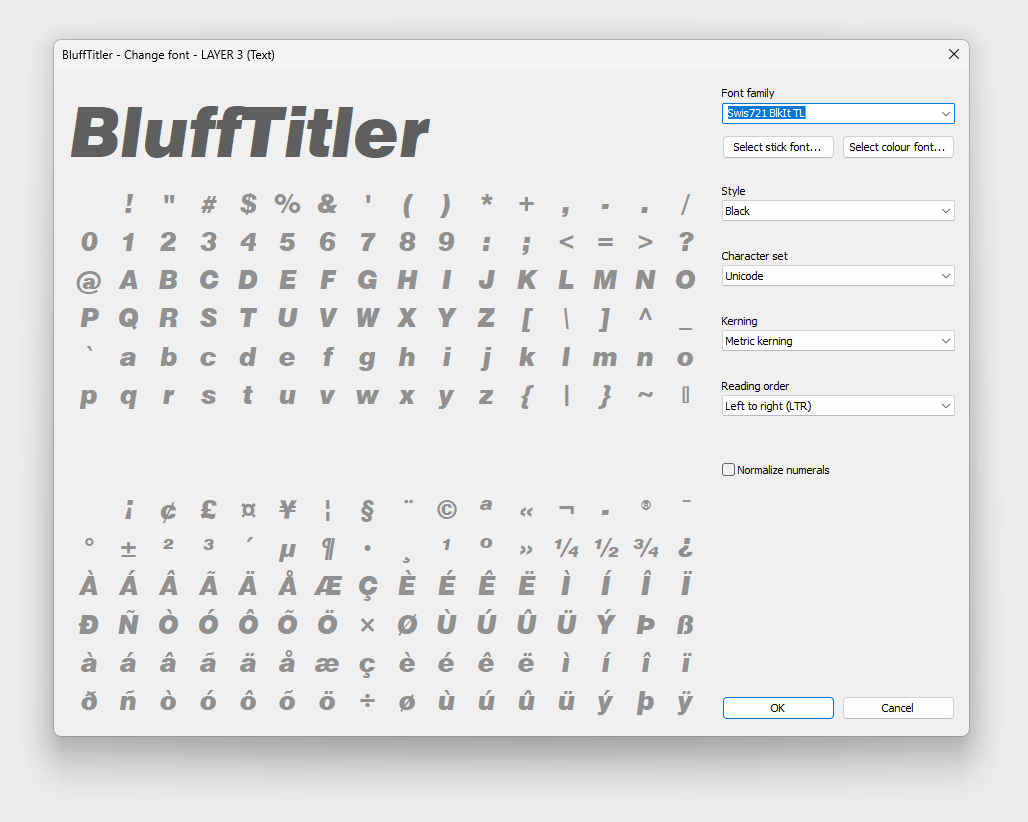Open the Font family dropdown arrow

[945, 113]
